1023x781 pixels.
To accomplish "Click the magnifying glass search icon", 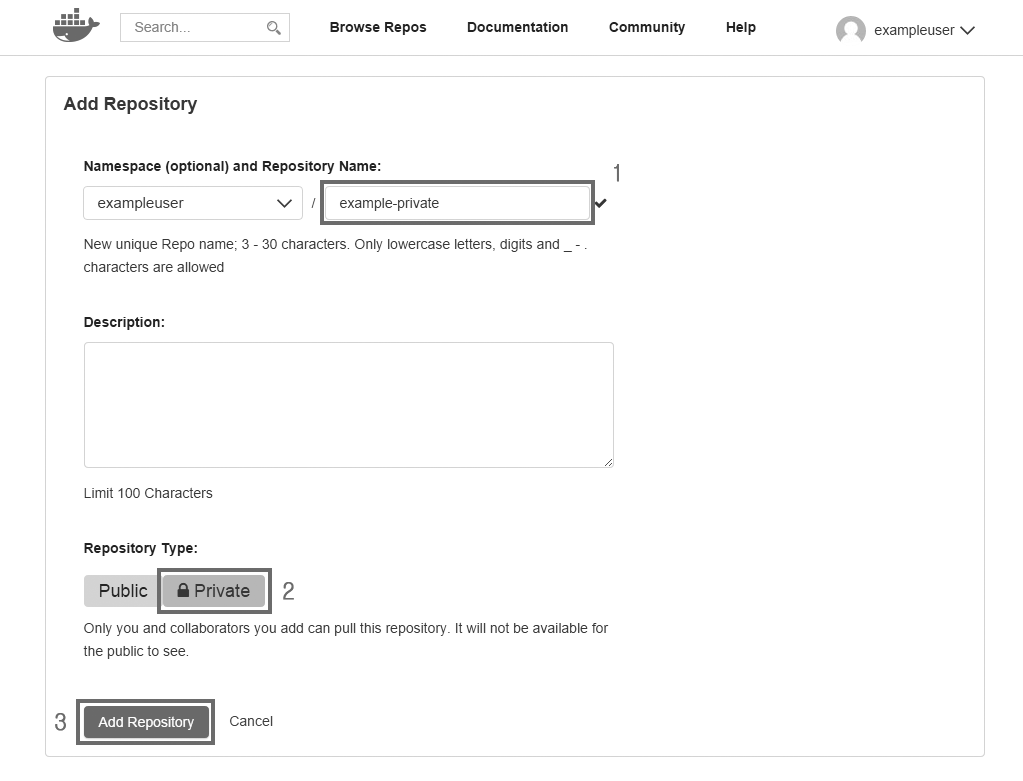I will [x=273, y=28].
